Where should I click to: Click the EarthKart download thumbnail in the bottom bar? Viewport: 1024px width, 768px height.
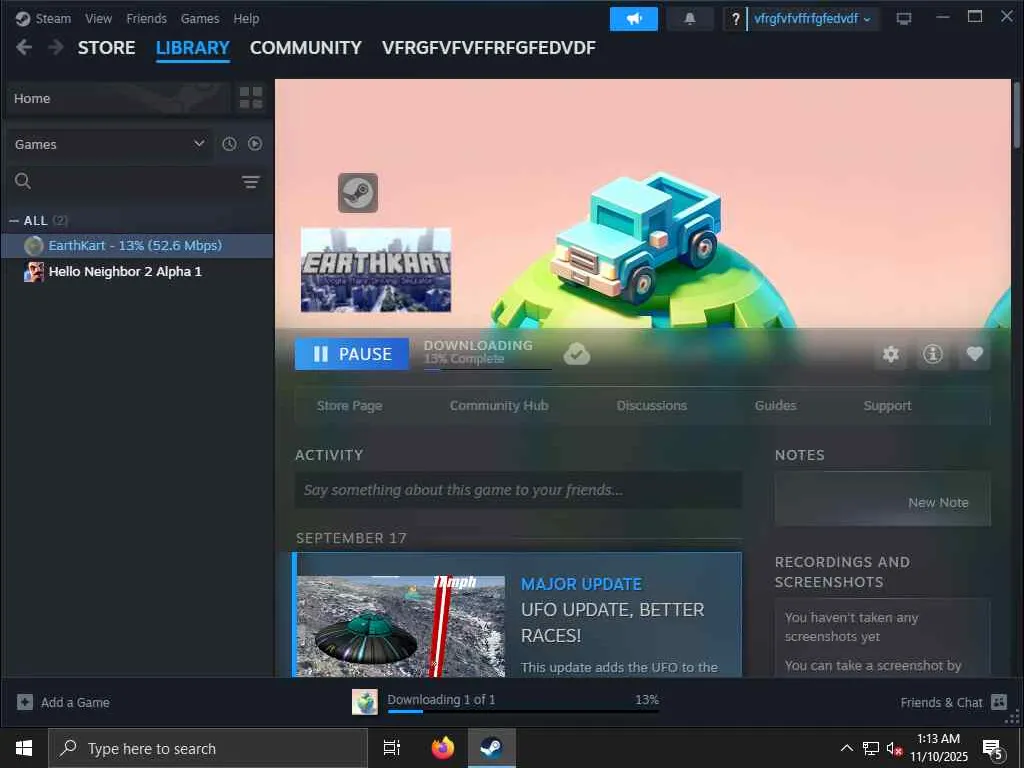click(364, 702)
